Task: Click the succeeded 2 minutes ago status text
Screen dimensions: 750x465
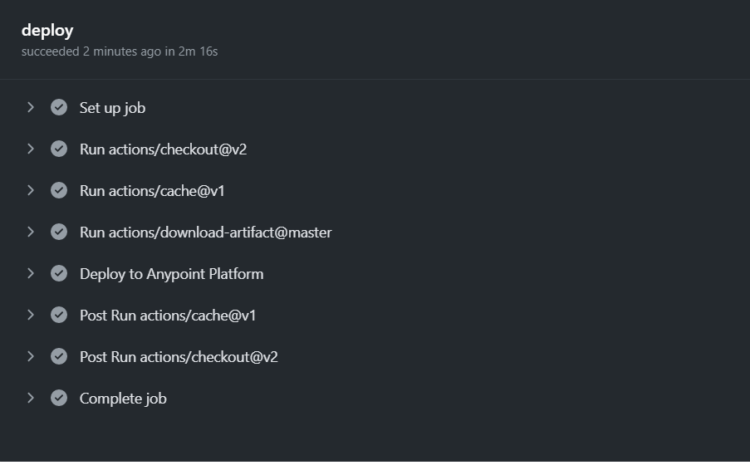Action: 119,51
